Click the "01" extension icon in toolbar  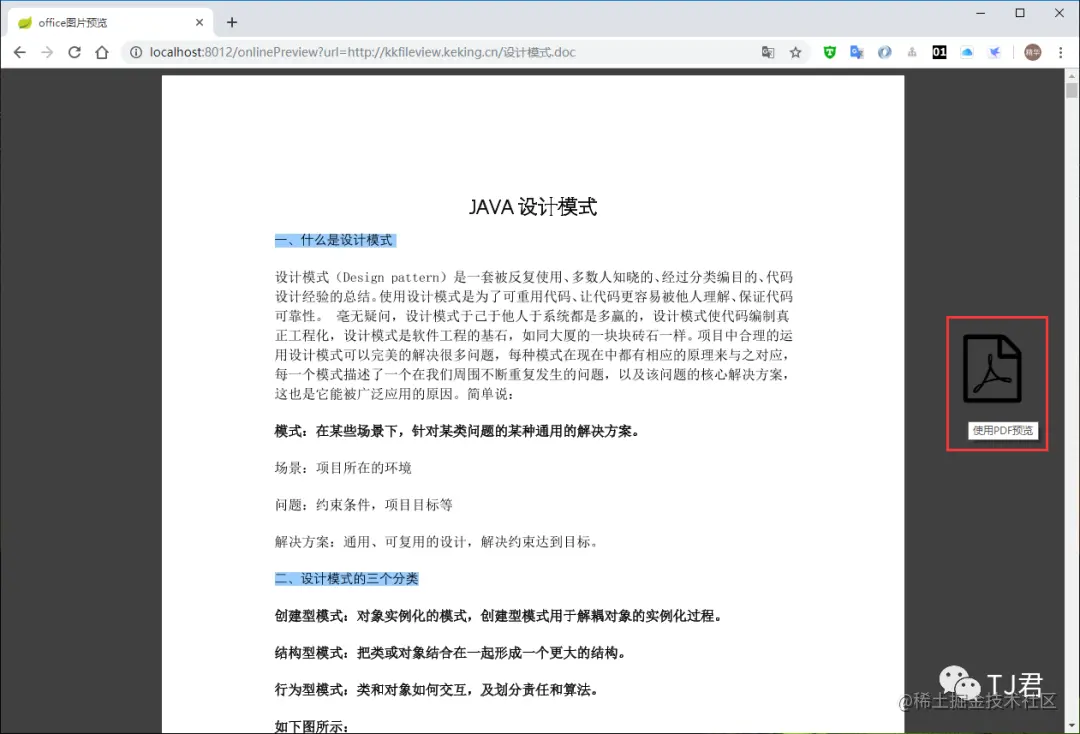pos(940,52)
